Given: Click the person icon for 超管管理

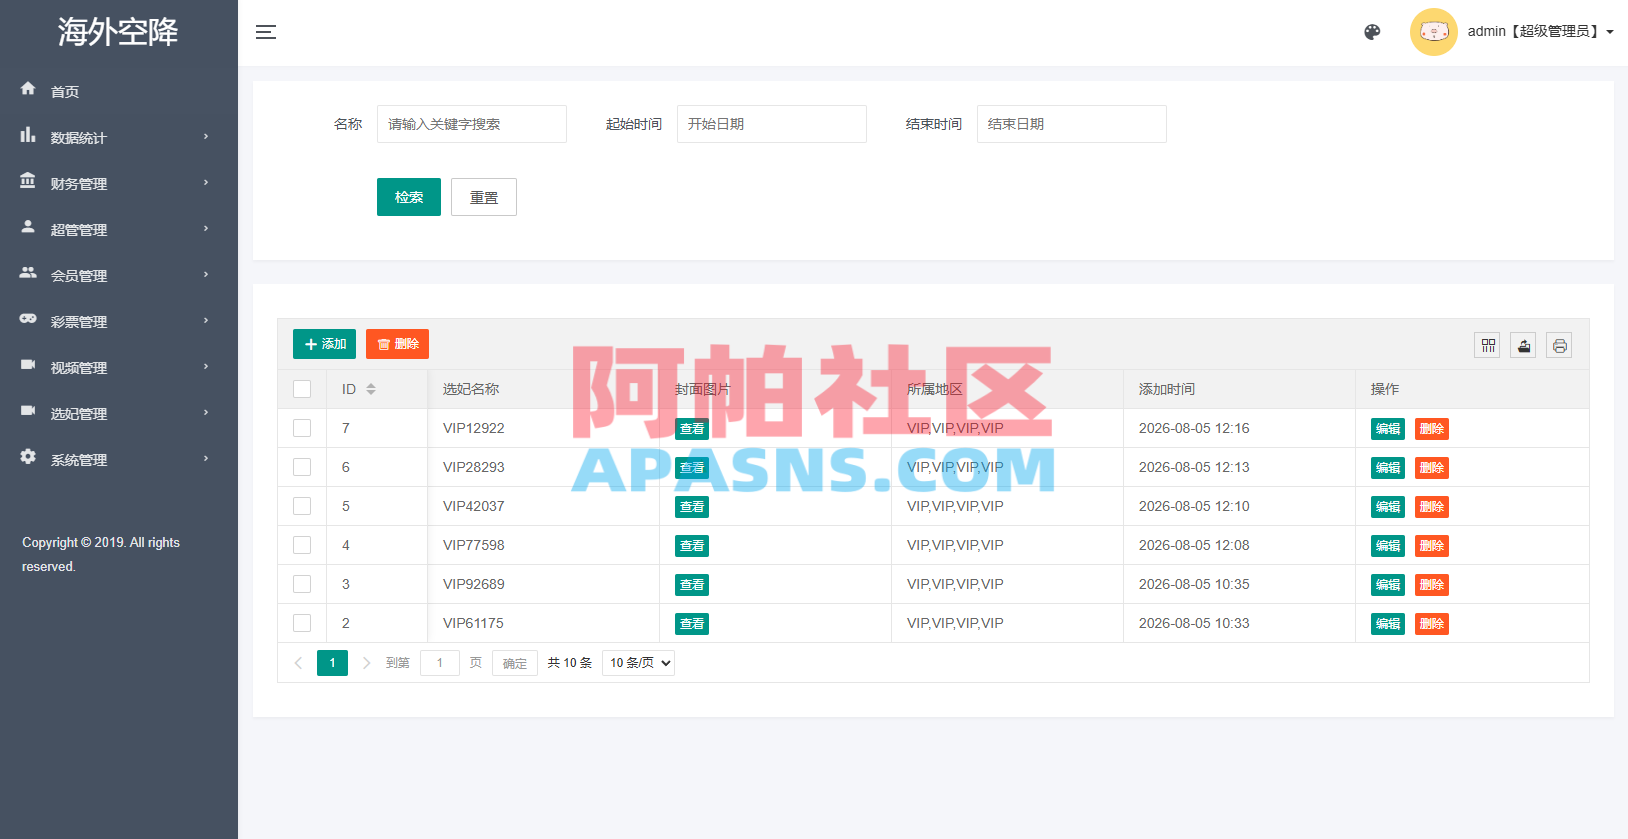Looking at the screenshot, I should click(28, 227).
